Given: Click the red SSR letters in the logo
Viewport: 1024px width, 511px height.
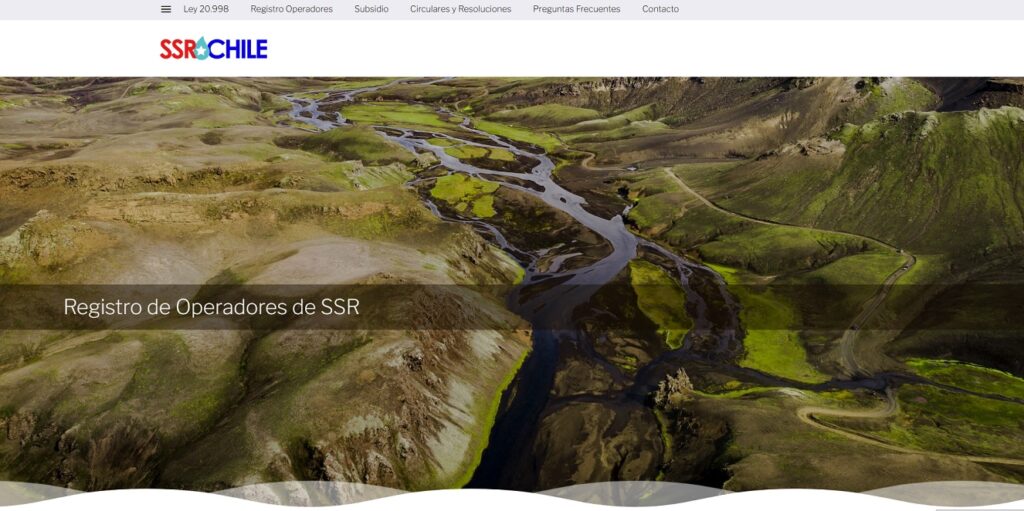Looking at the screenshot, I should click(175, 49).
